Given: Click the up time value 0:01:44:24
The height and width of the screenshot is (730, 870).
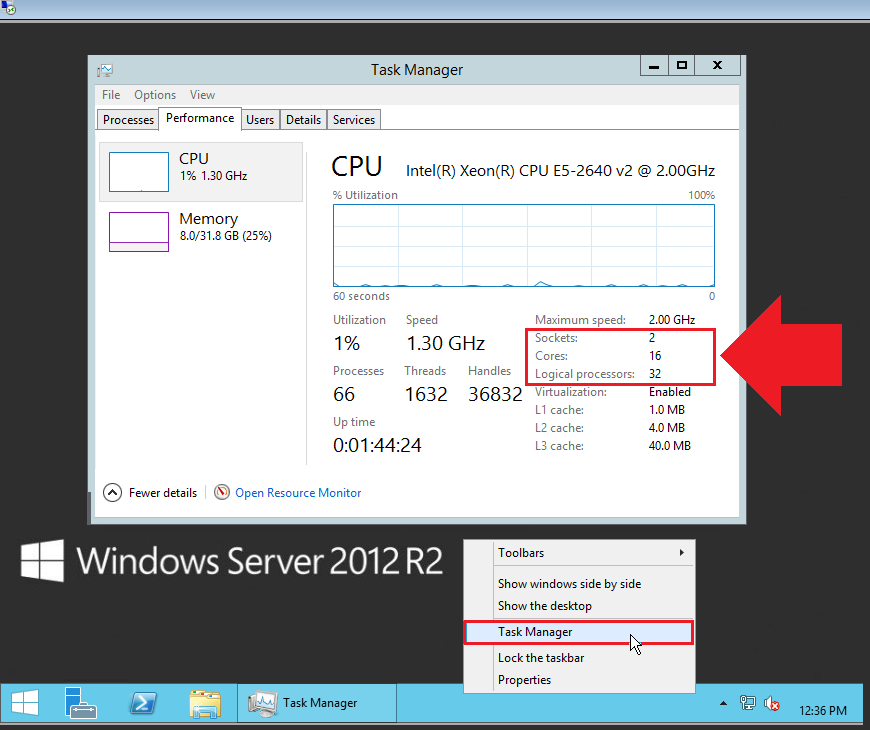Looking at the screenshot, I should pyautogui.click(x=377, y=445).
